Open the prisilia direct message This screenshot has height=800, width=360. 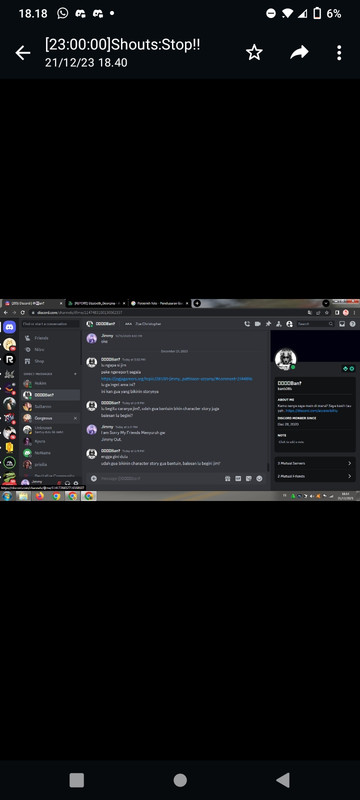pyautogui.click(x=50, y=465)
